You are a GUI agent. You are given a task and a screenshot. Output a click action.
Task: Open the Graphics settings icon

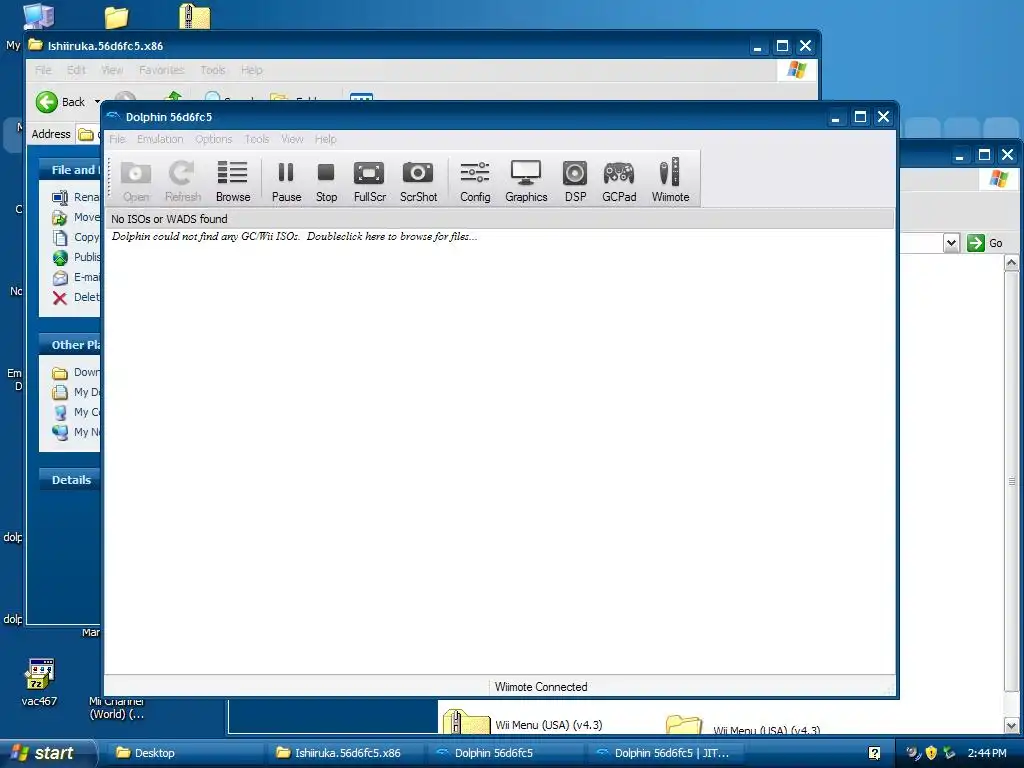click(526, 182)
